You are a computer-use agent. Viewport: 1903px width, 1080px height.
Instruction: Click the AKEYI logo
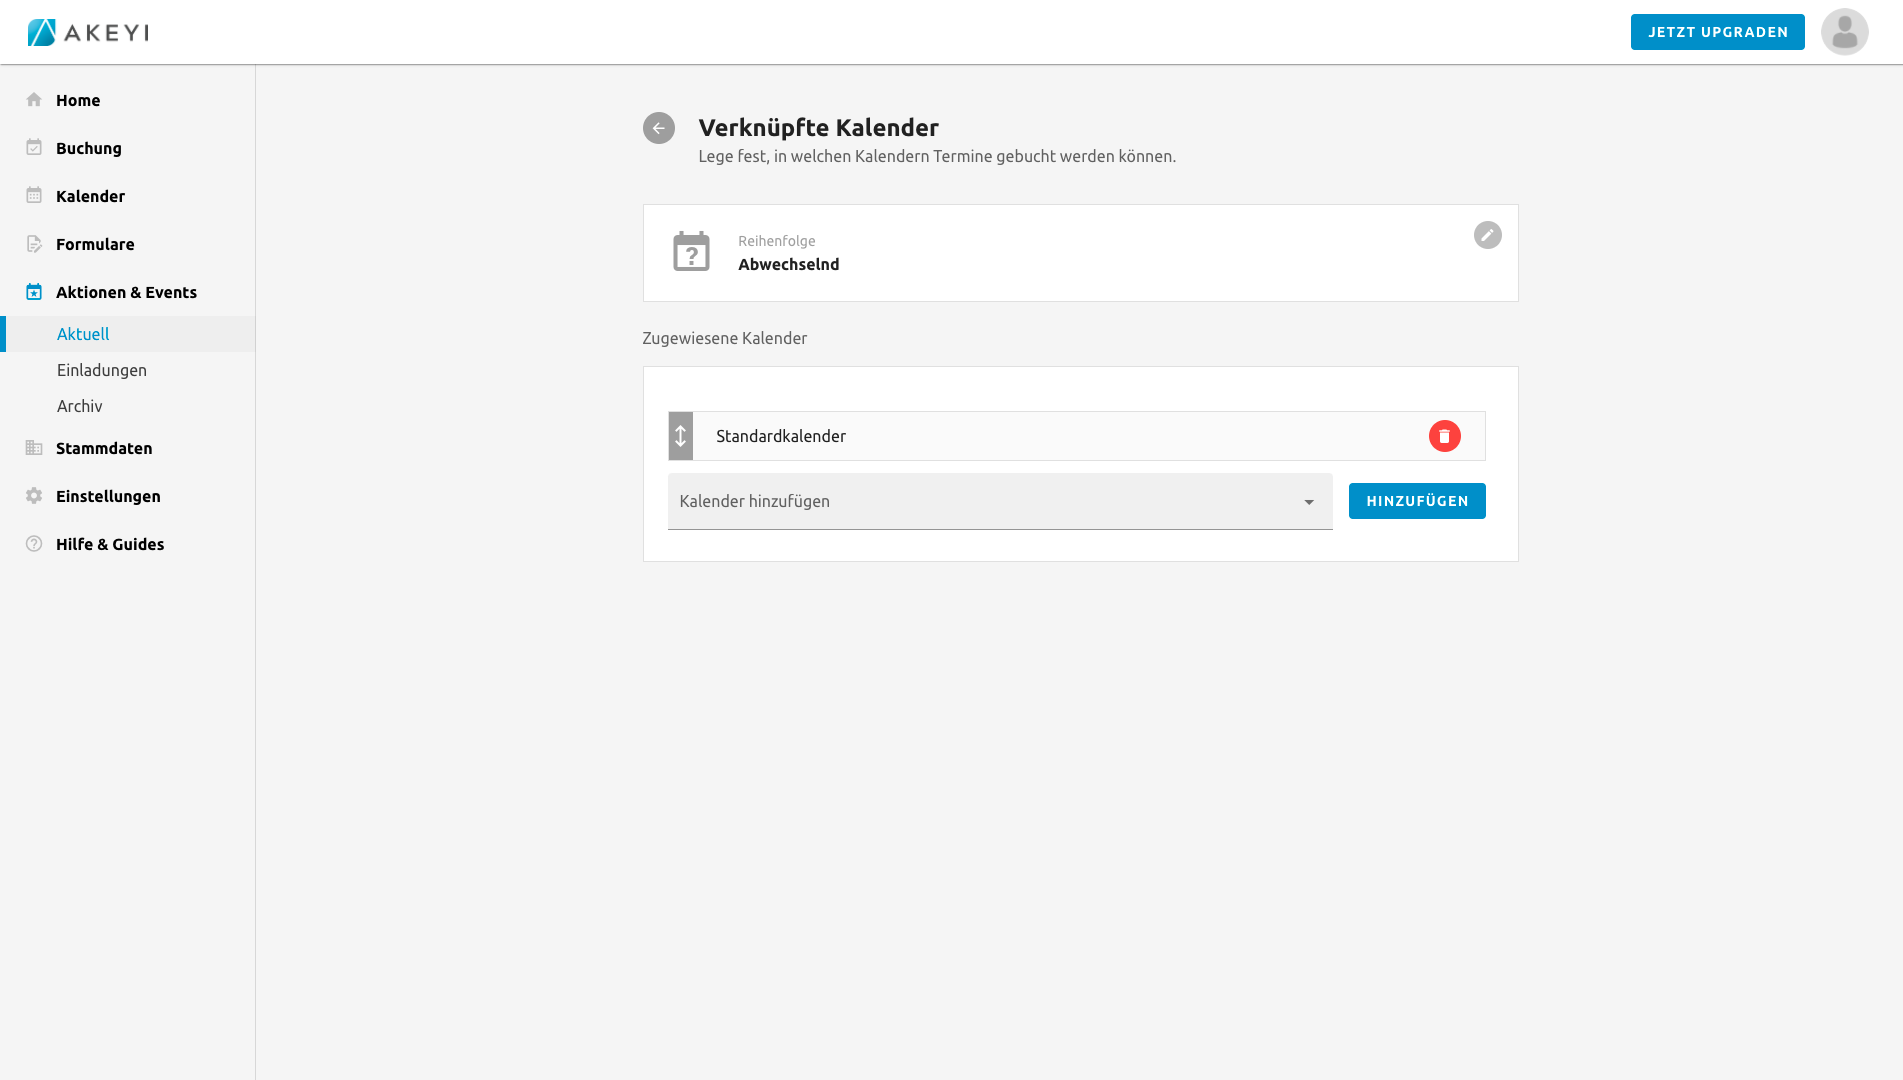(x=88, y=32)
